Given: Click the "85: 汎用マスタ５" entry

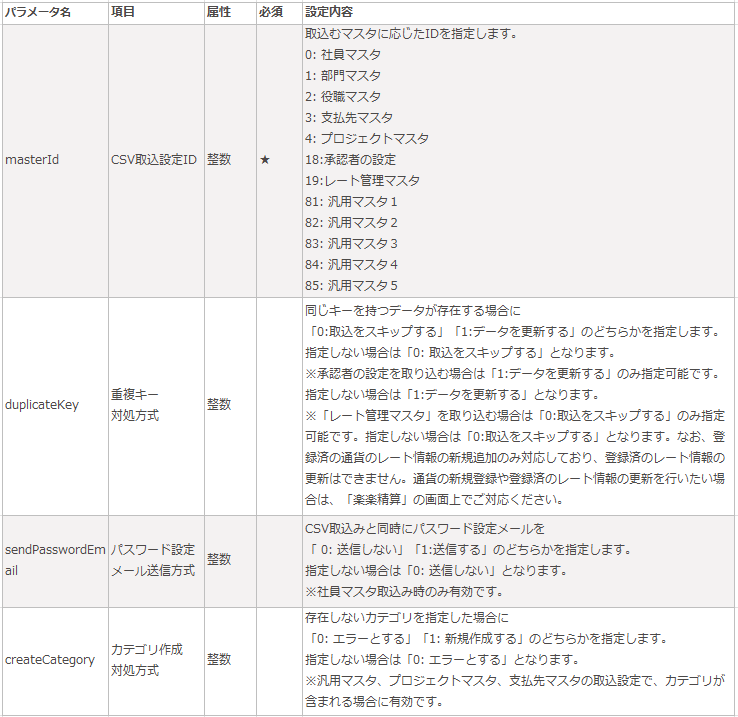Looking at the screenshot, I should (x=351, y=285).
